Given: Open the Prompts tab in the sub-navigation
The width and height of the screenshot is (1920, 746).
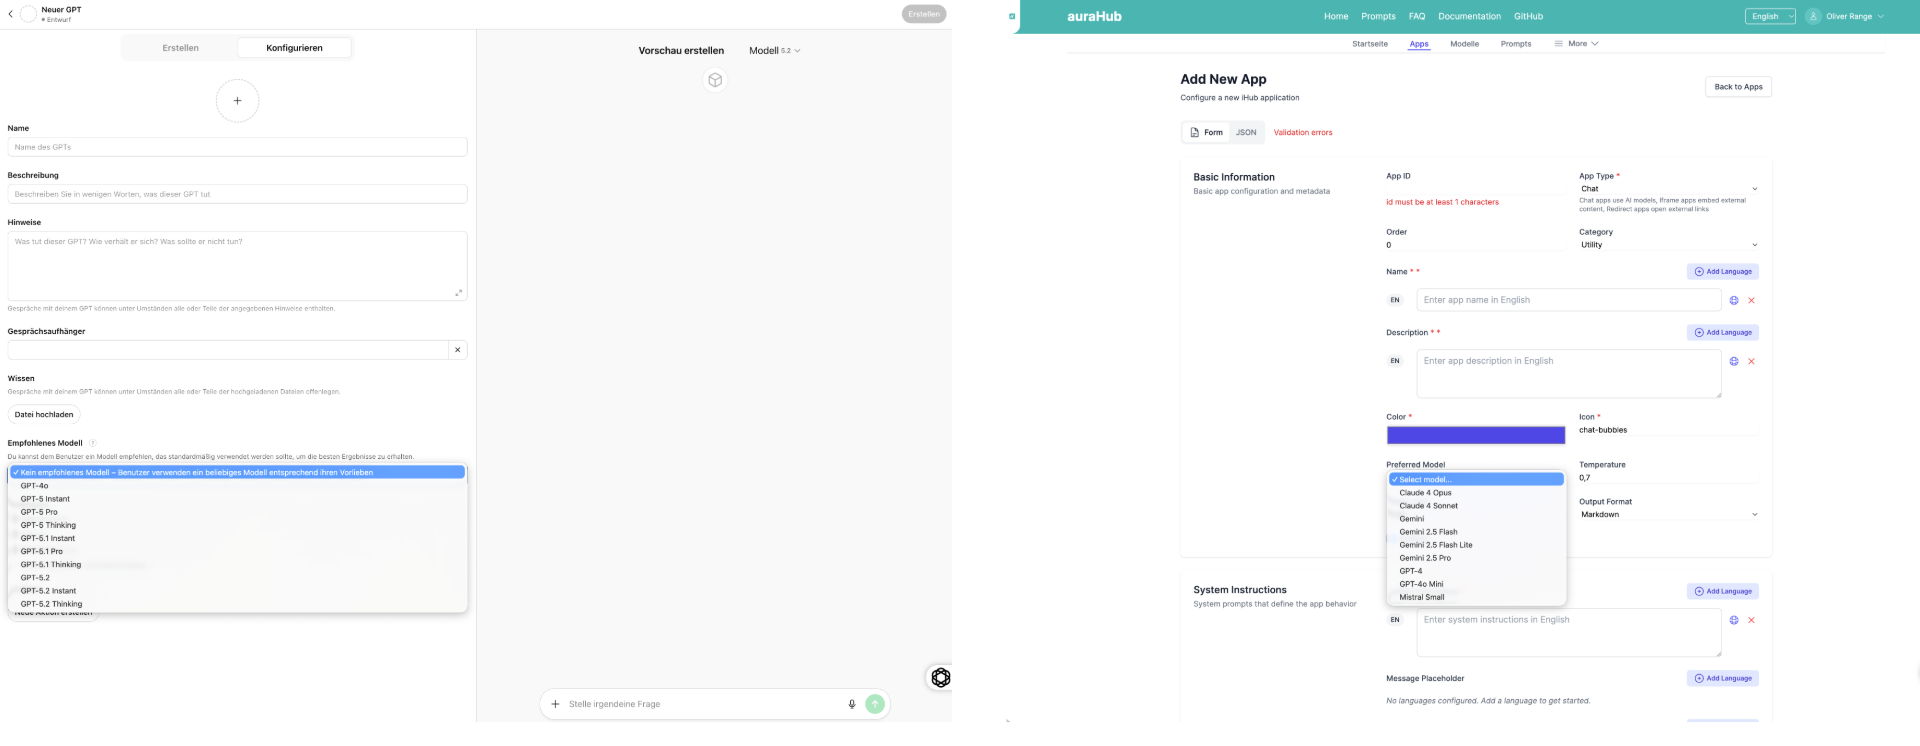Looking at the screenshot, I should tap(1516, 44).
